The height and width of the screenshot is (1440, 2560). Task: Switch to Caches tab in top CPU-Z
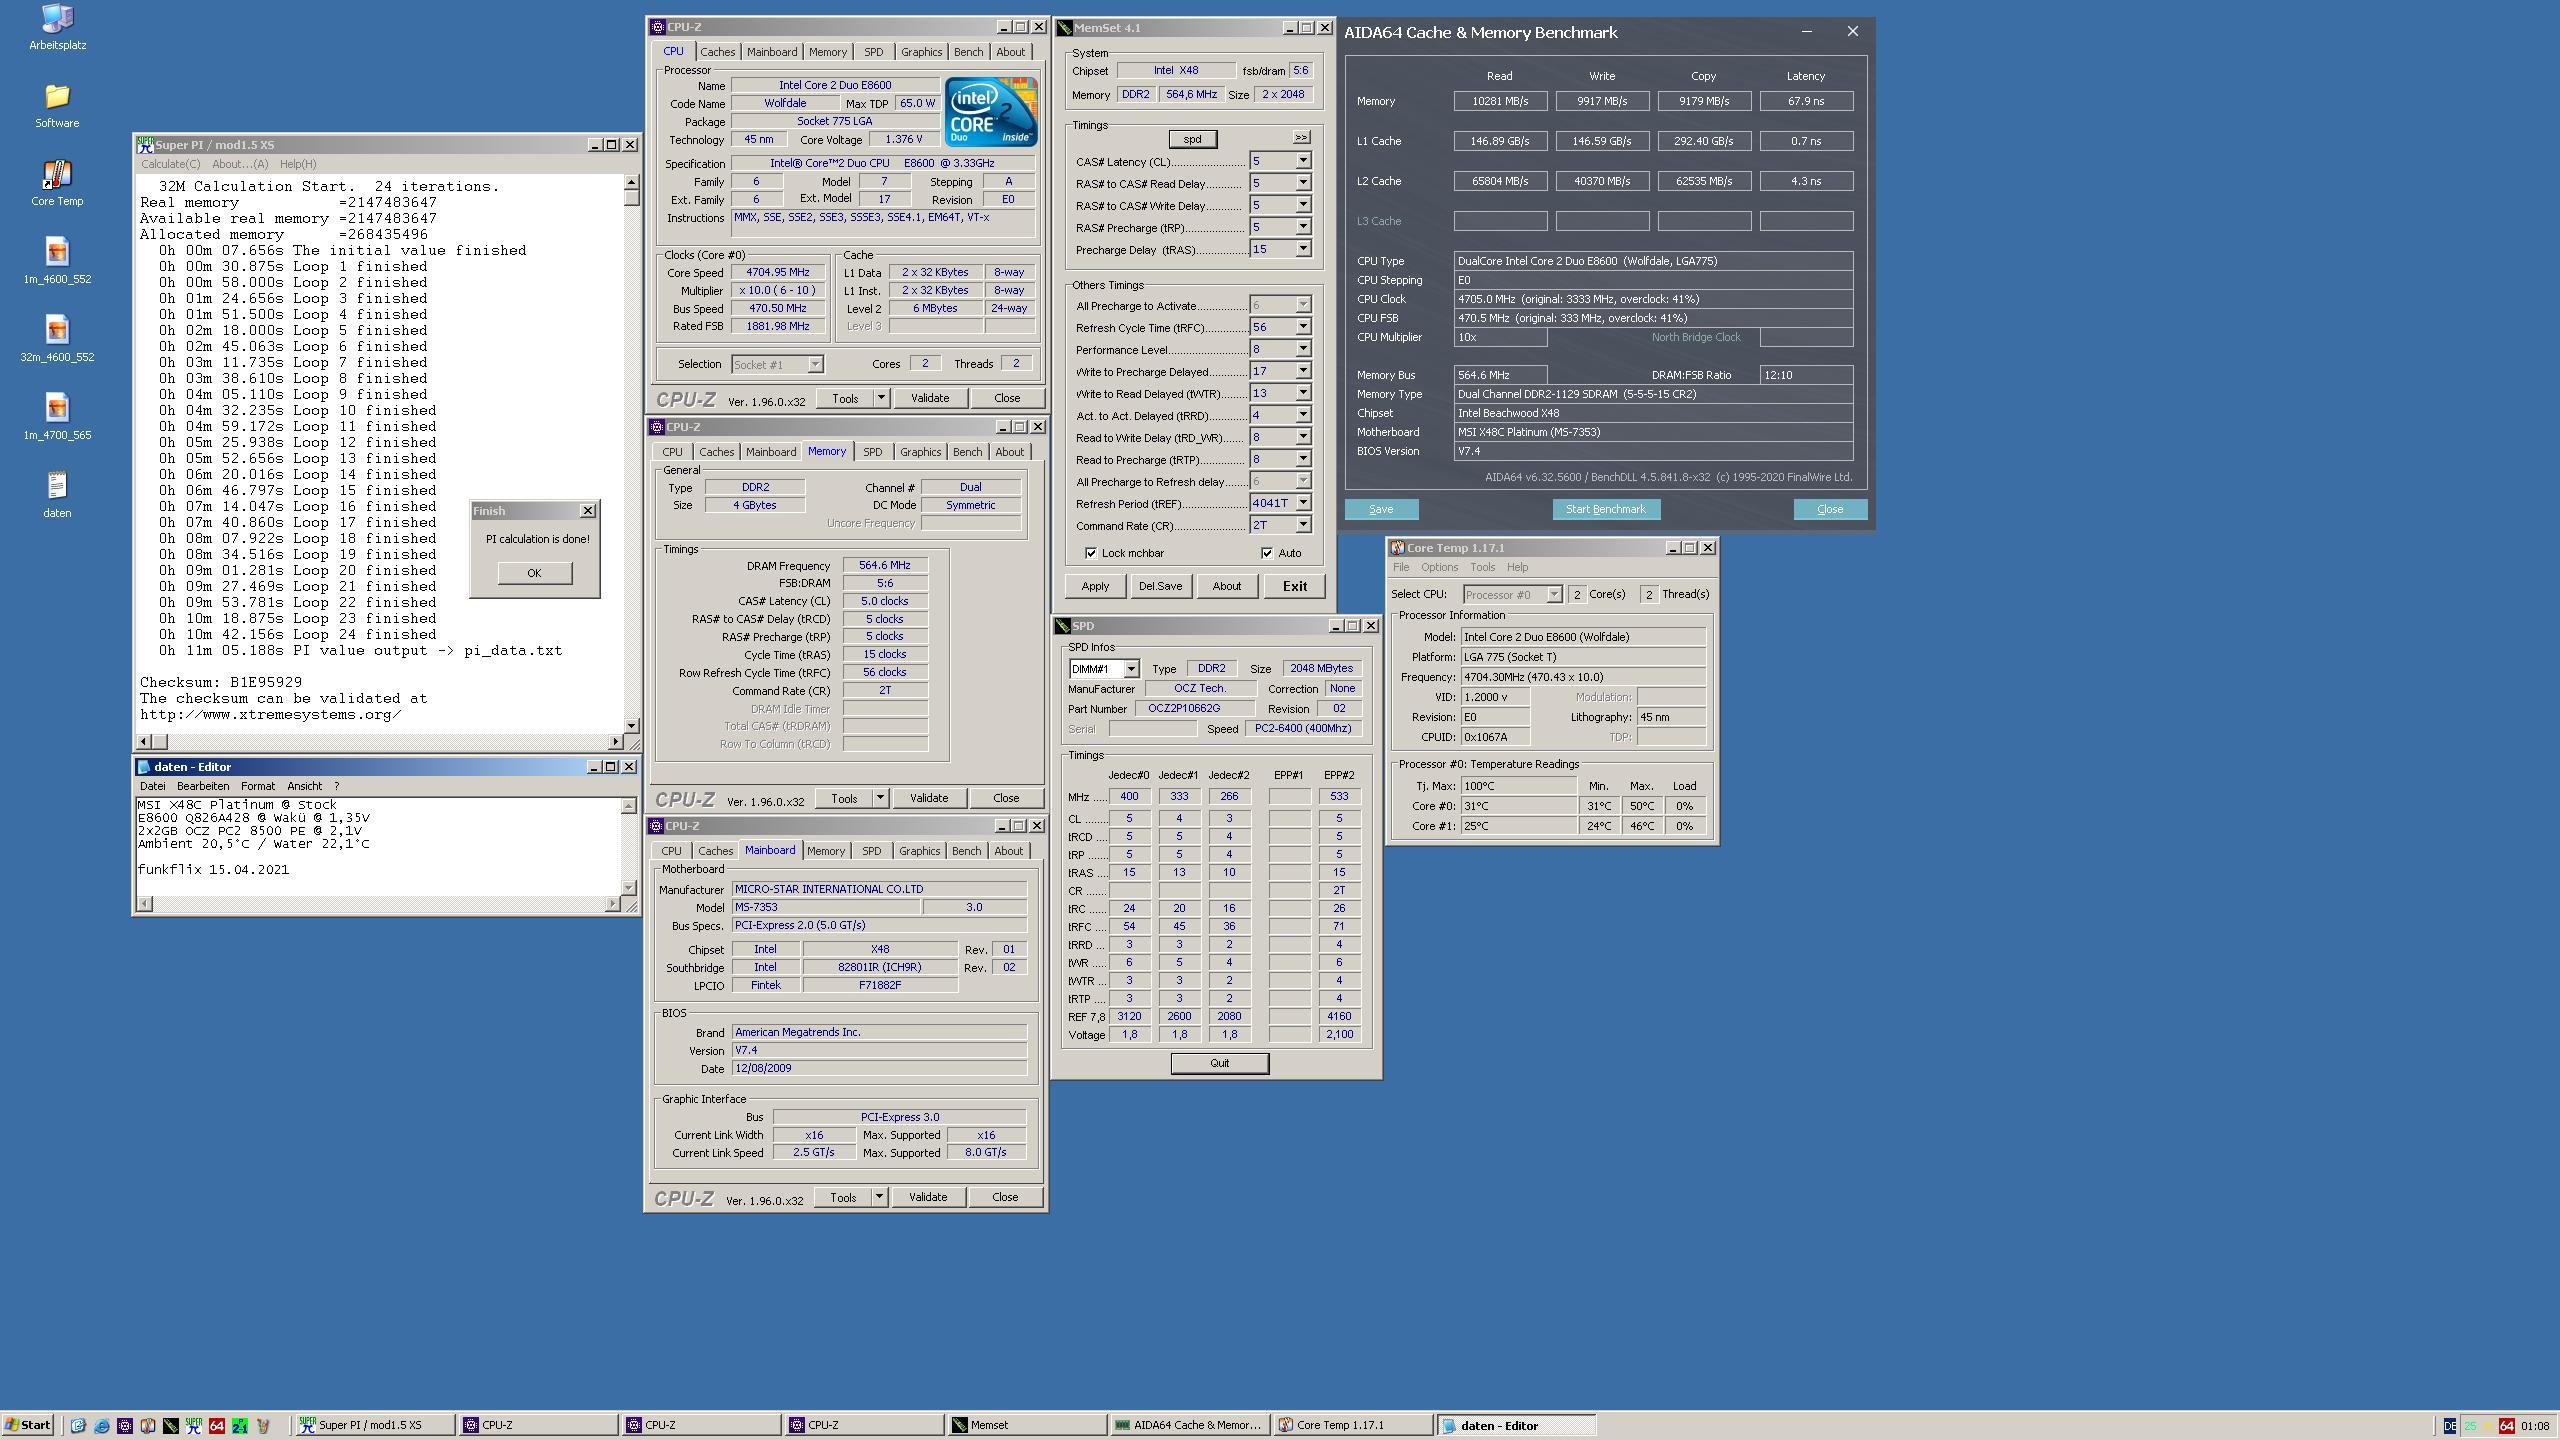717,52
